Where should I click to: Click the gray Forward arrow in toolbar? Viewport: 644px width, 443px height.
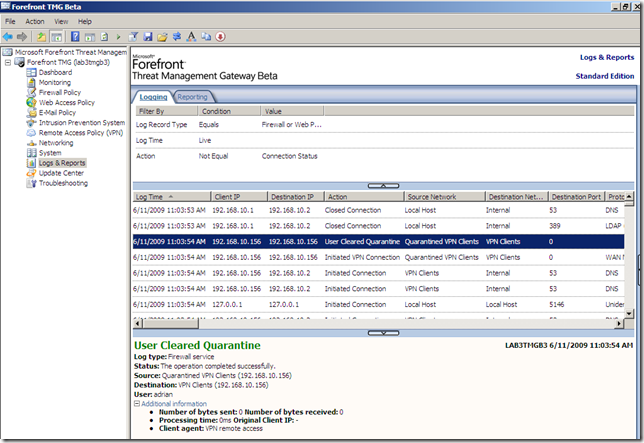point(22,37)
